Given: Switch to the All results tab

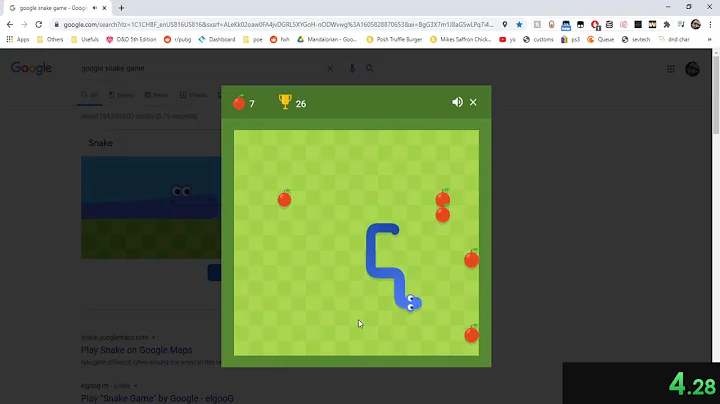Looking at the screenshot, I should click(89, 95).
